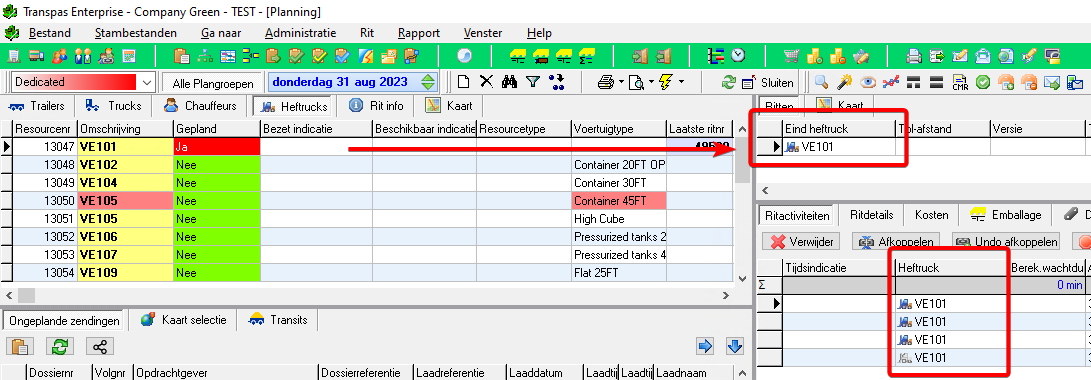The height and width of the screenshot is (380, 1091).
Task: Click the truck icon in green toolbar
Action: tap(37, 56)
